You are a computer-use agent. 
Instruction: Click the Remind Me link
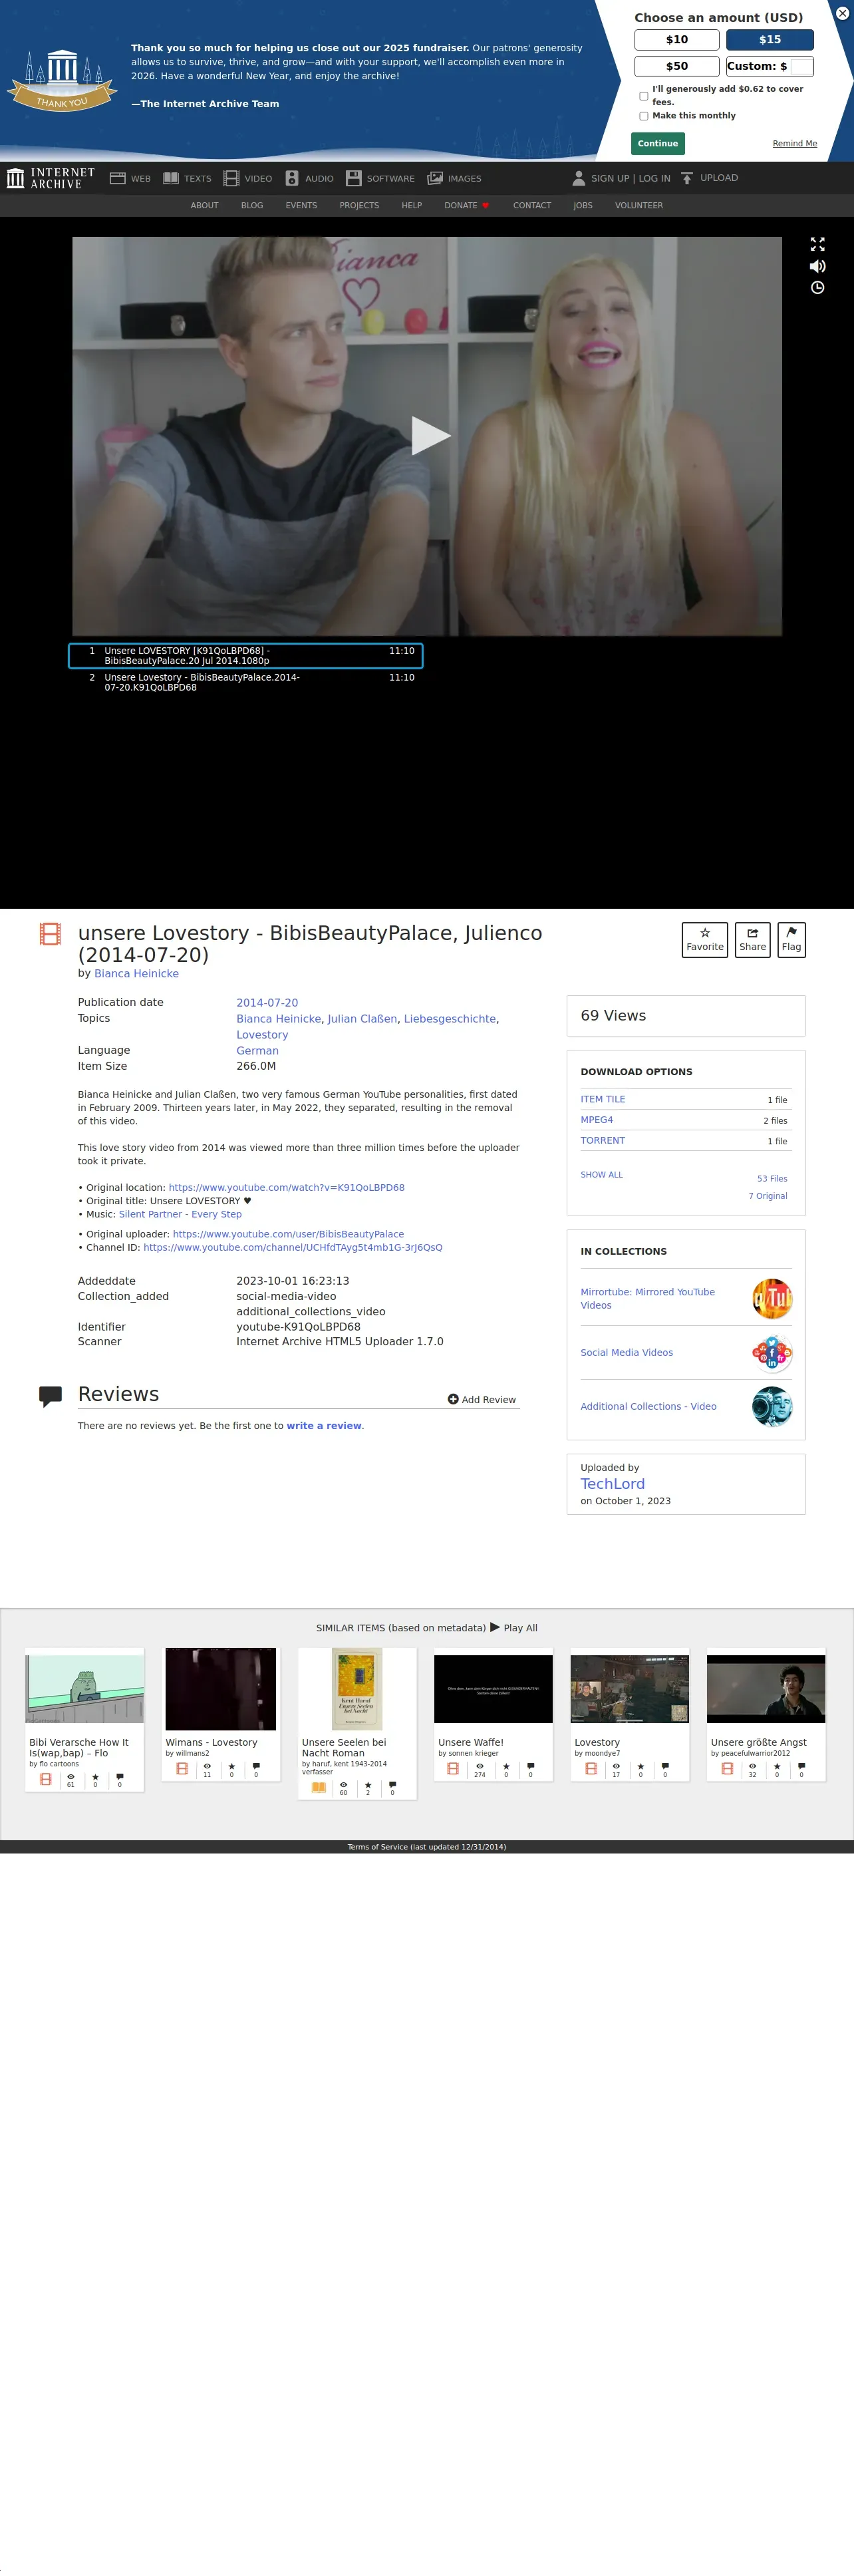pos(795,144)
